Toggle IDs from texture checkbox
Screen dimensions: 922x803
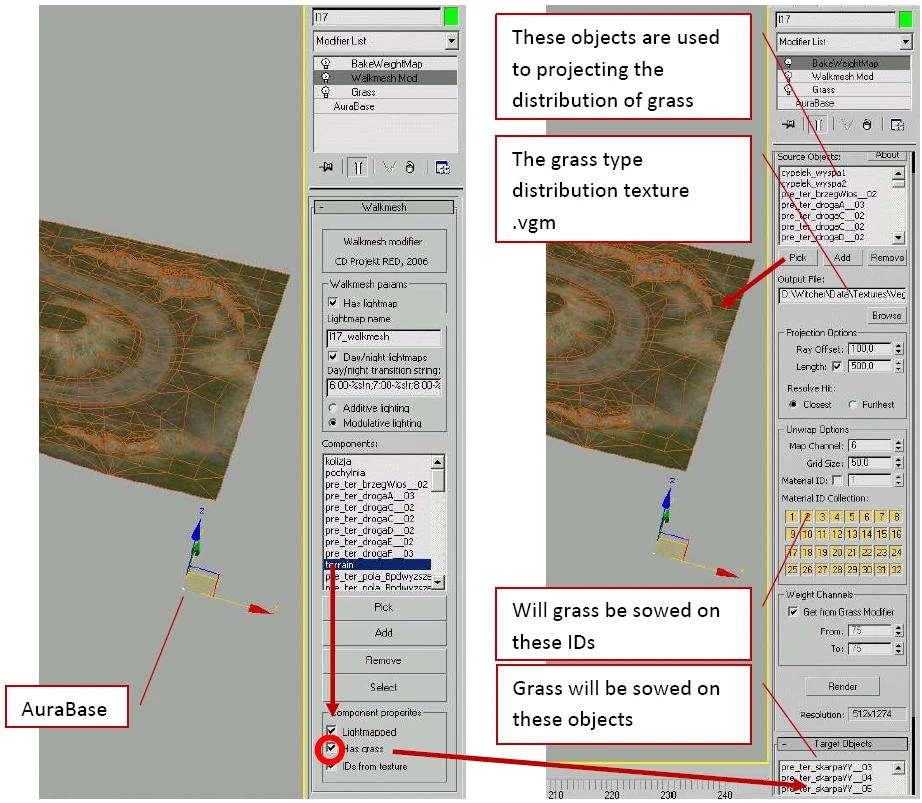[331, 765]
